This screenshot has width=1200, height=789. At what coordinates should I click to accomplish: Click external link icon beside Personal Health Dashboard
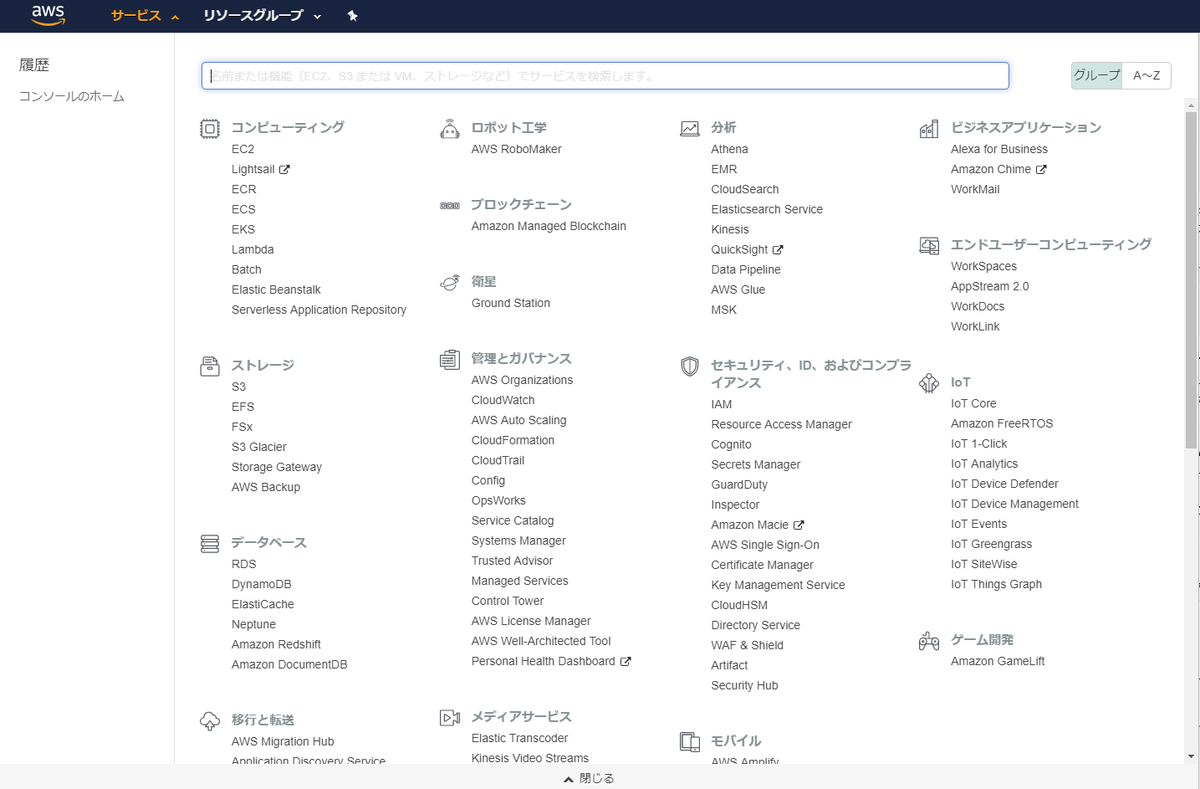tap(626, 661)
